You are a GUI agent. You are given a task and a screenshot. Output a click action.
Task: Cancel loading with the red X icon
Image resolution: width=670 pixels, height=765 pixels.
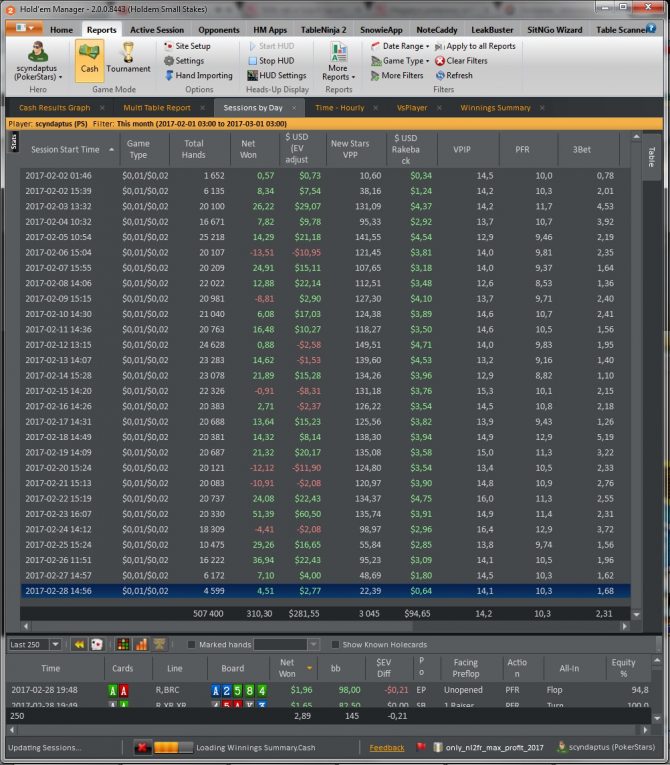(142, 747)
